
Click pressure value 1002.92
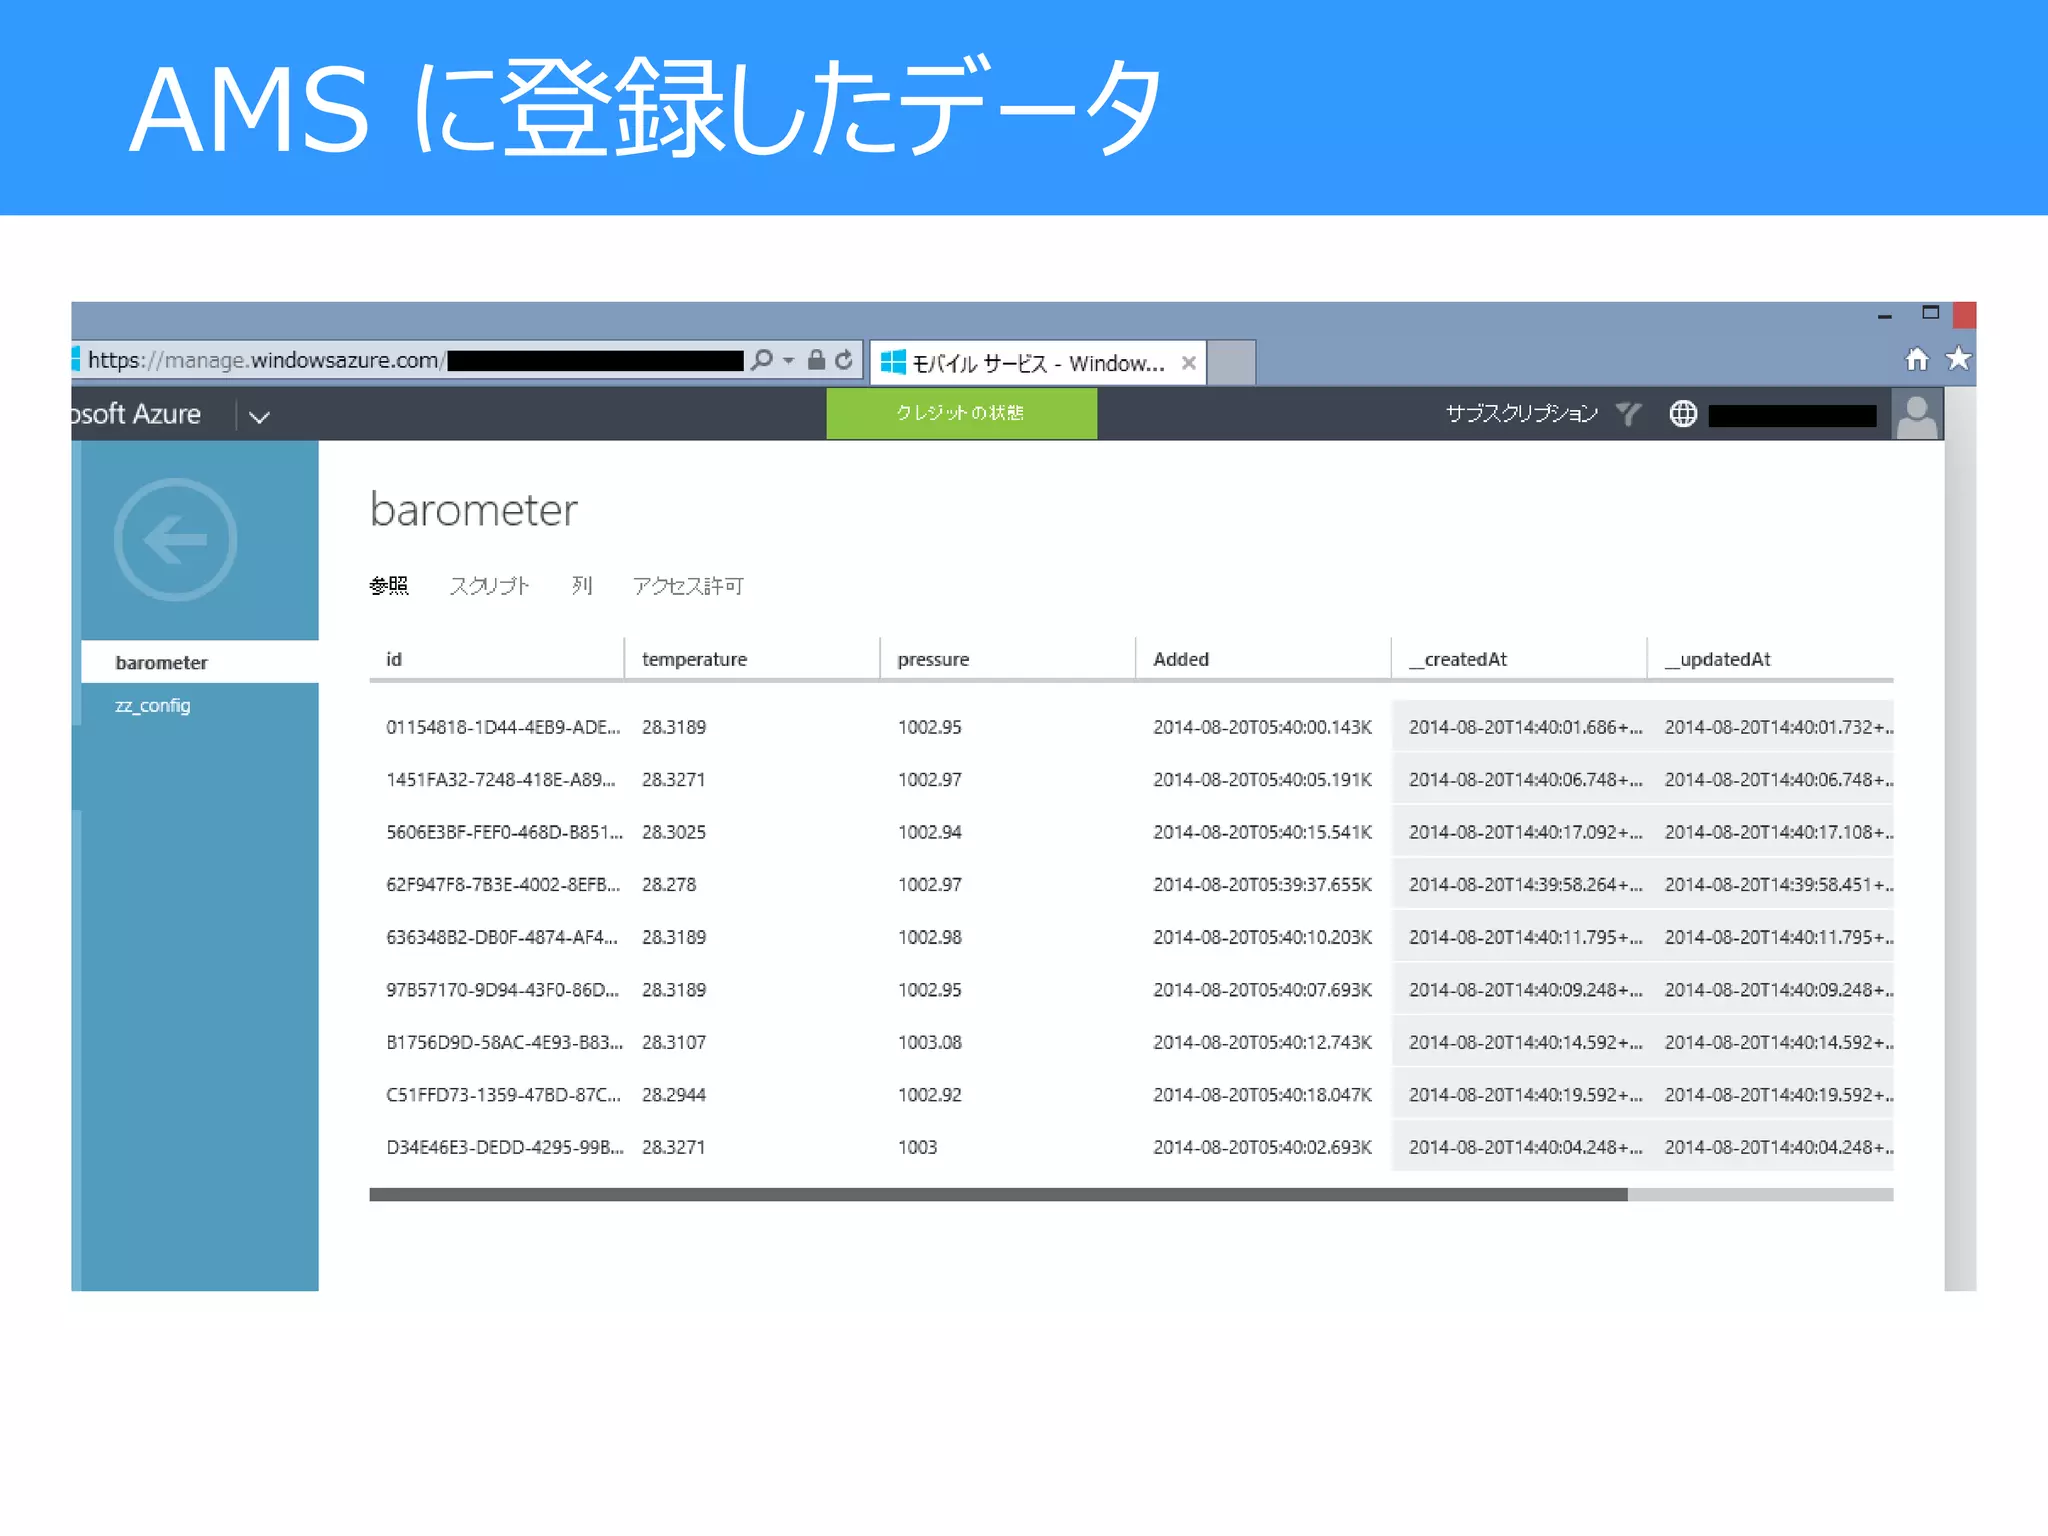930,1095
